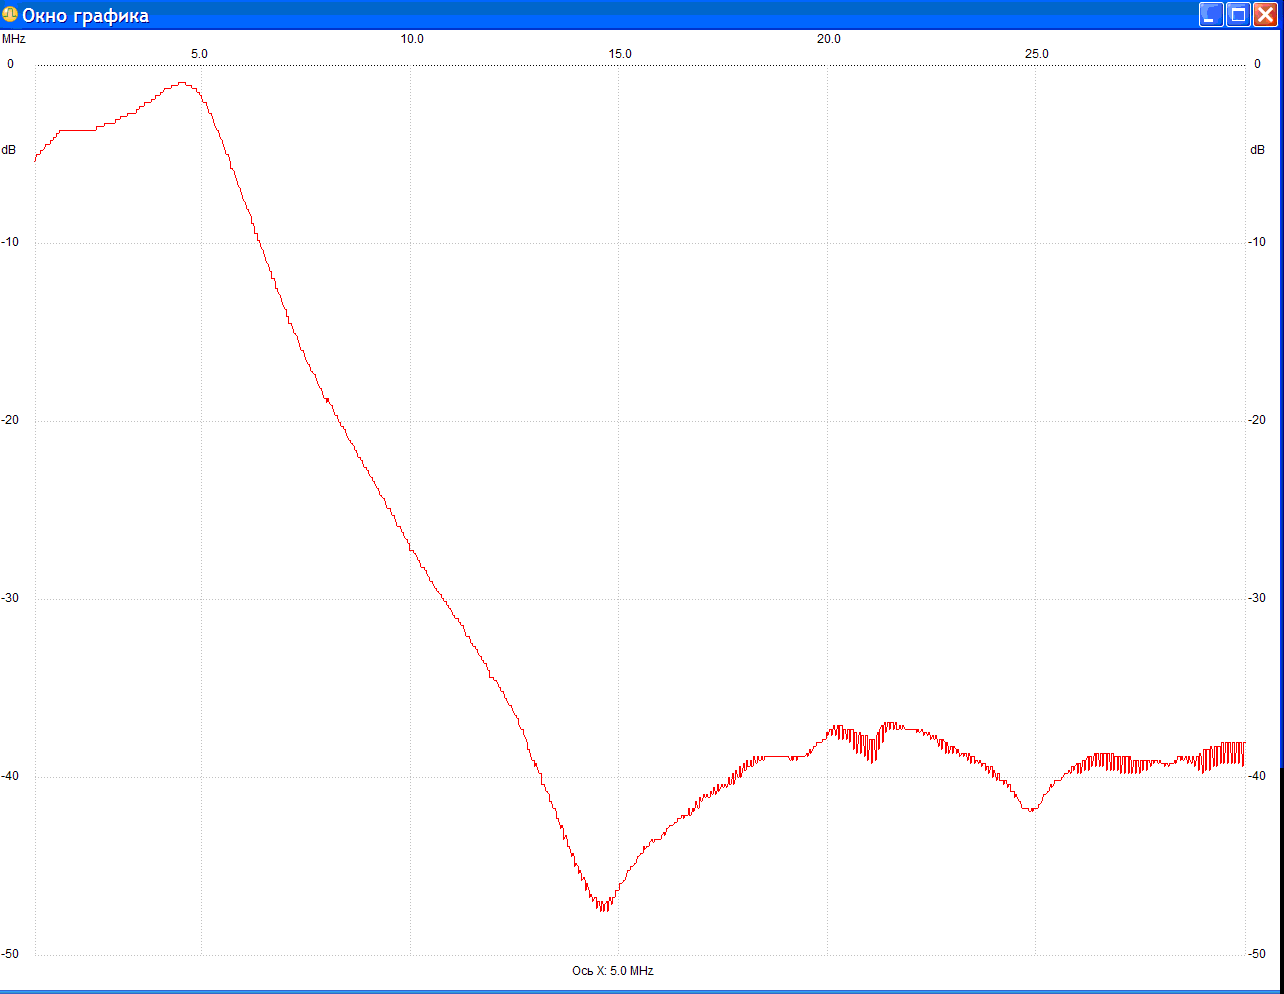Click the 25.0 frequency axis label
Viewport: 1284px width, 994px height.
1036,54
